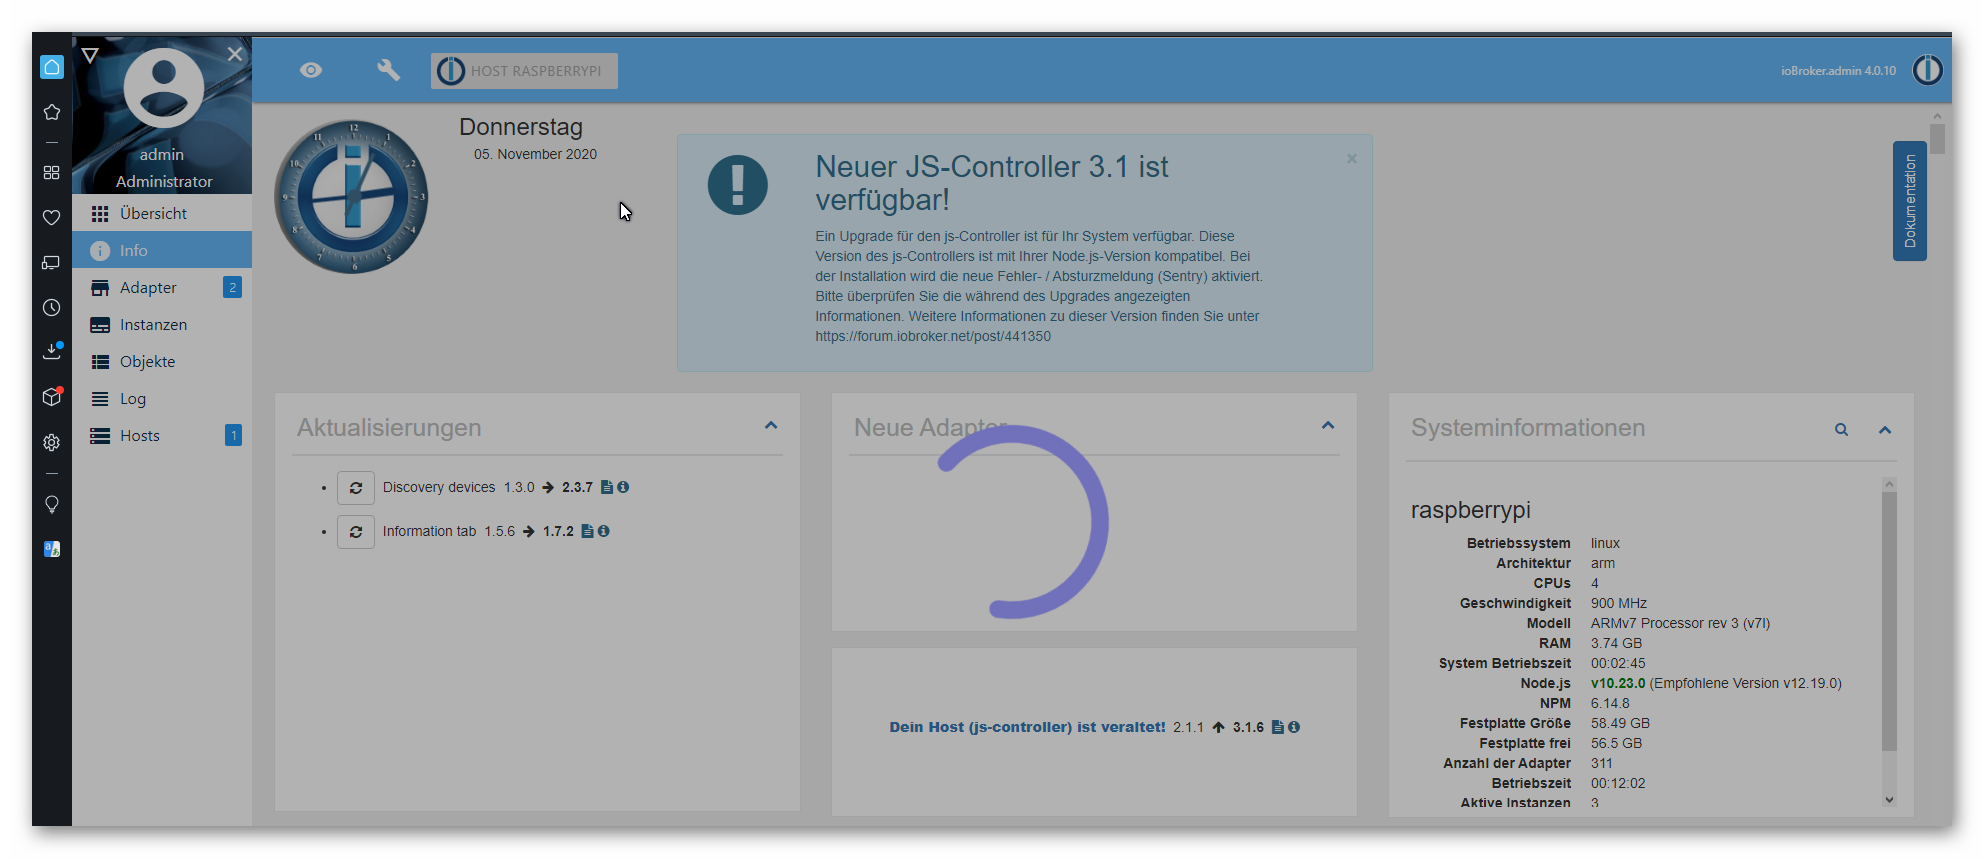This screenshot has width=1984, height=858.
Task: Click the Festplatte frei value 56.5 GB
Action: 1616,743
